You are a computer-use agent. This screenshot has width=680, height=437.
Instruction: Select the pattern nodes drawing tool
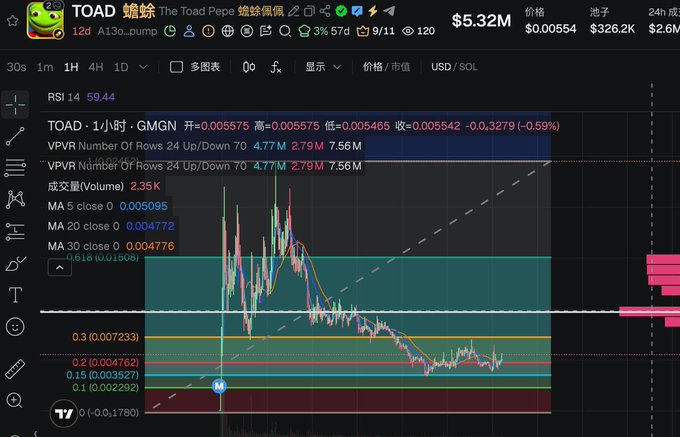click(x=15, y=200)
